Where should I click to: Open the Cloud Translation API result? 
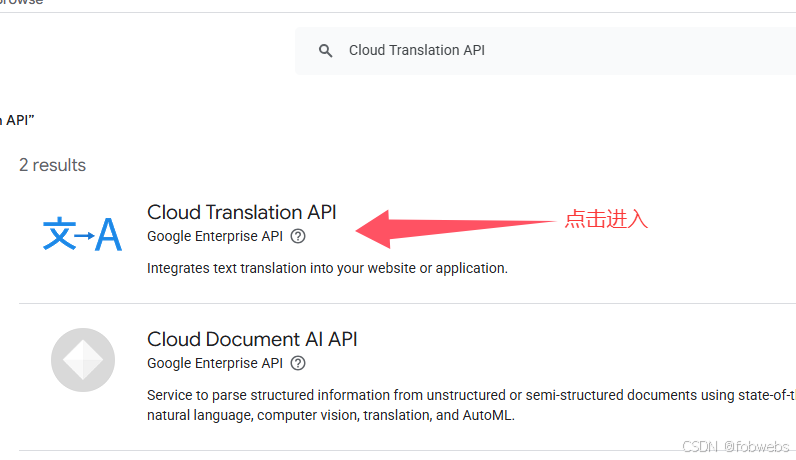[242, 212]
